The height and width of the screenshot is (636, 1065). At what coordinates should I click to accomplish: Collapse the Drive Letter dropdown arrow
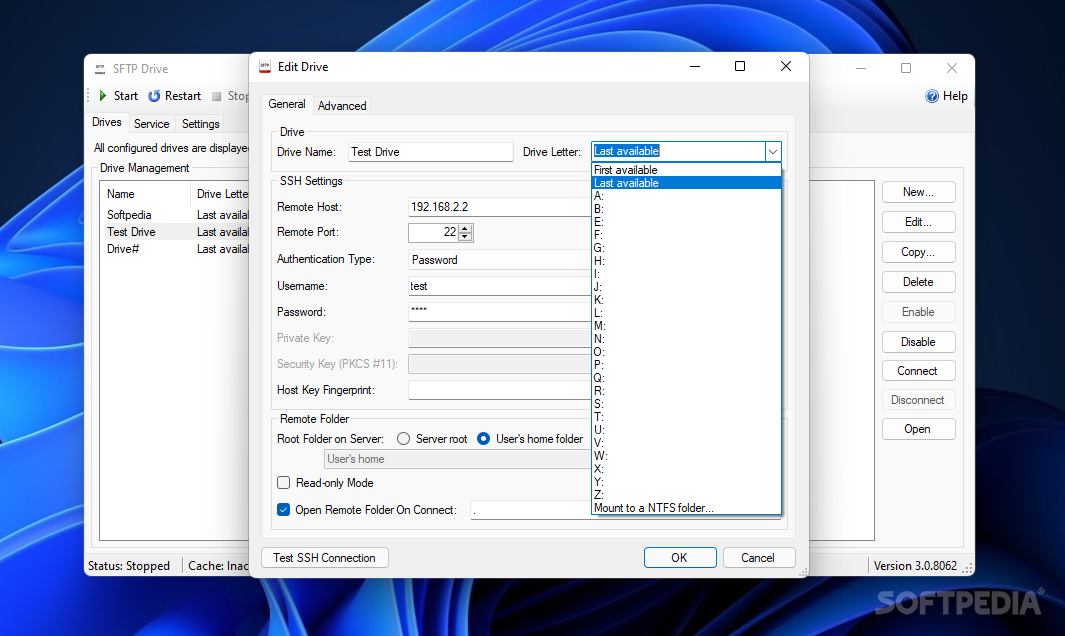click(x=772, y=152)
